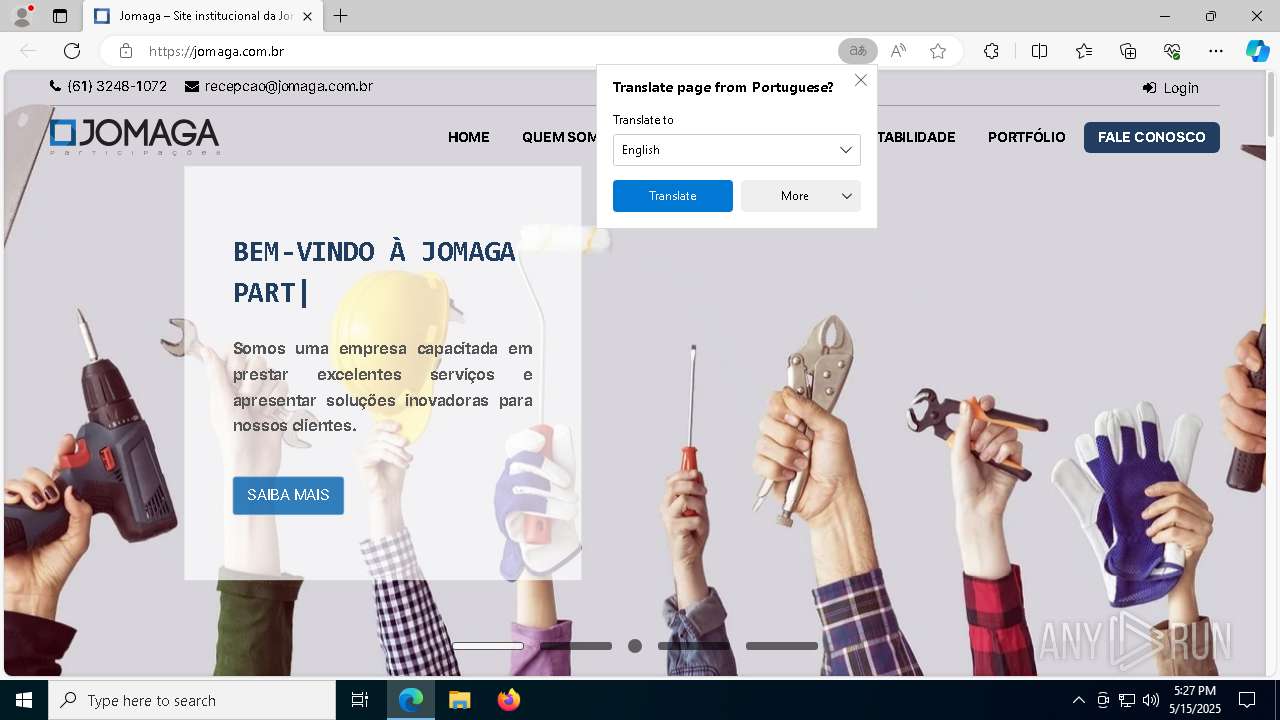1280x720 pixels.
Task: Open the PORTFÓLIO menu item
Action: [x=1026, y=137]
